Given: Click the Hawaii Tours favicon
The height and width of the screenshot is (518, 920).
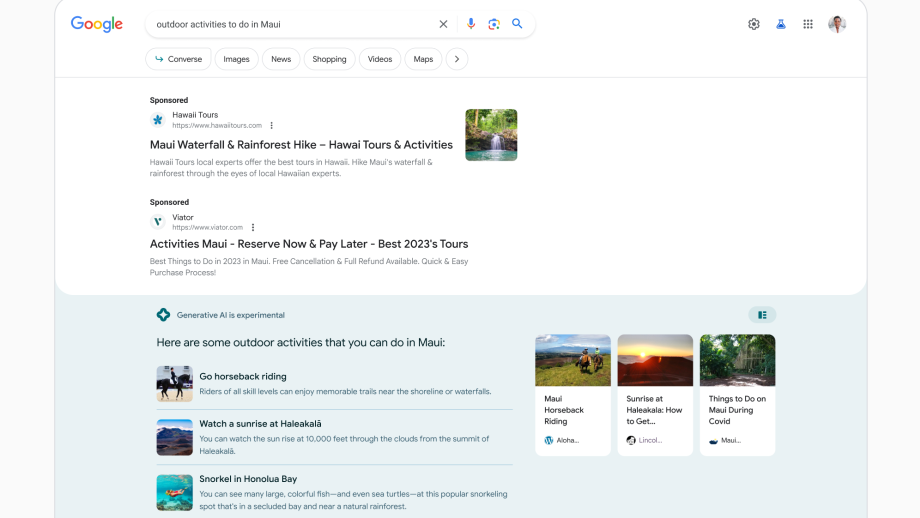Looking at the screenshot, I should (x=157, y=120).
